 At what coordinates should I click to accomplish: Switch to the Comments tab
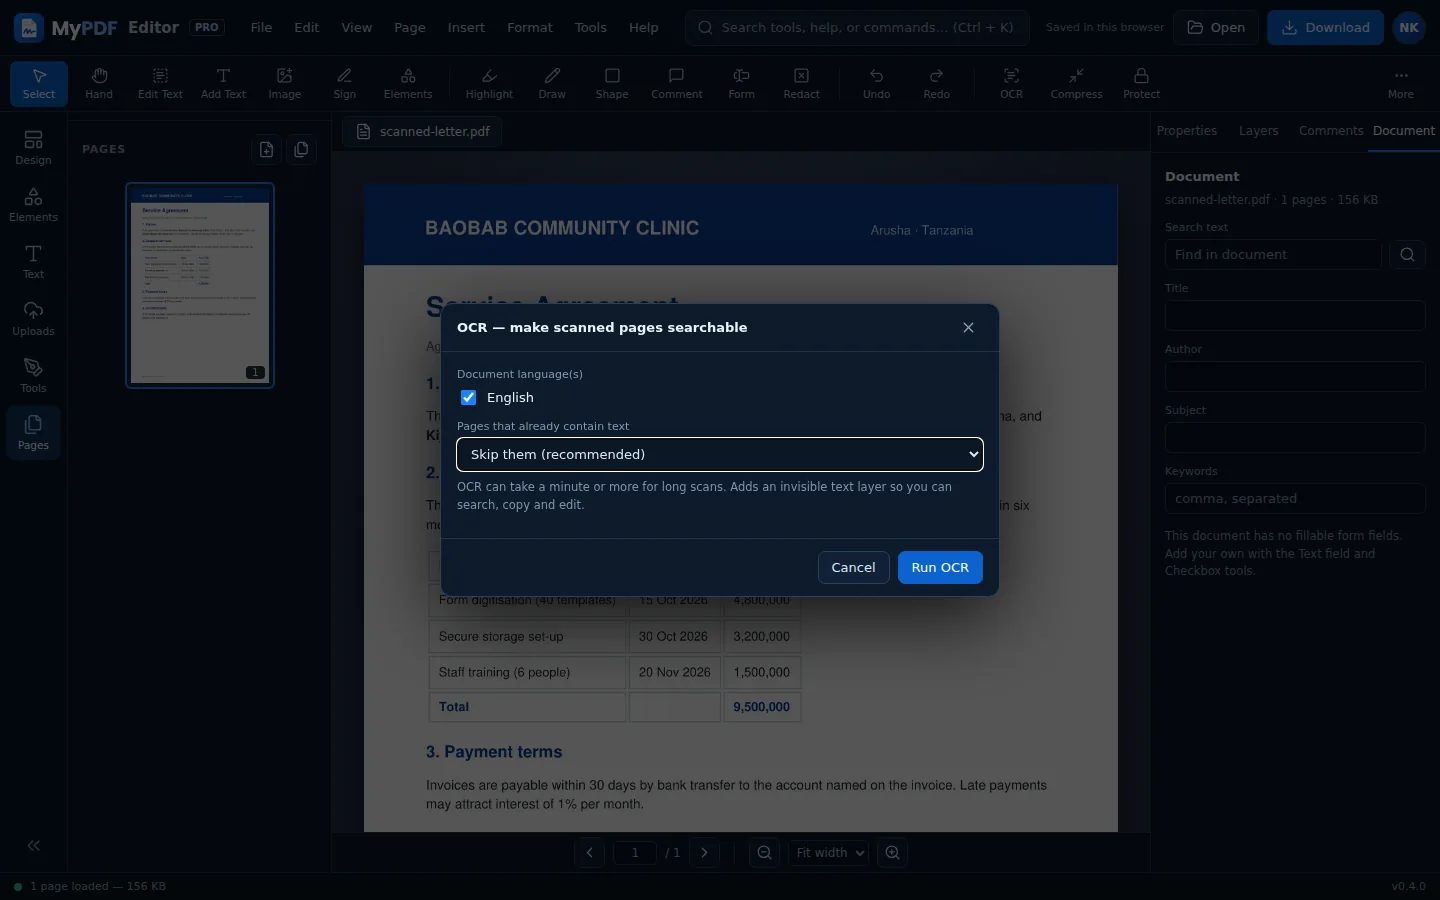click(1331, 131)
